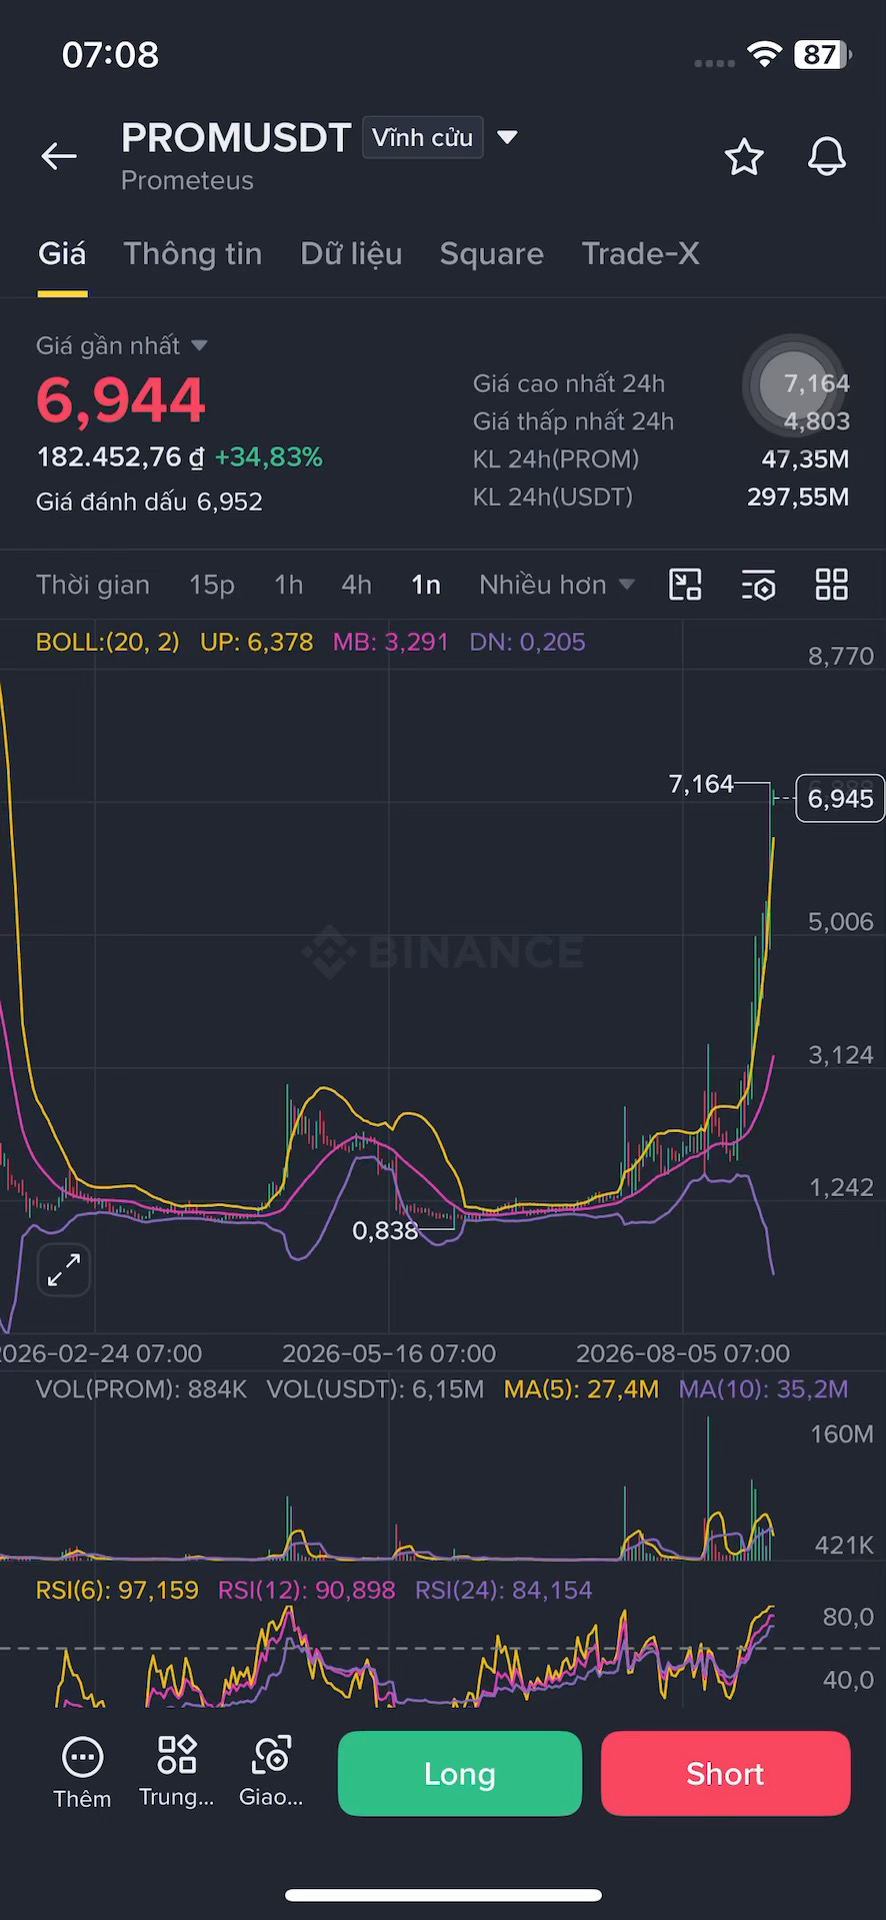This screenshot has width=886, height=1920.
Task: Select the Thời gian chart mode
Action: coord(93,585)
